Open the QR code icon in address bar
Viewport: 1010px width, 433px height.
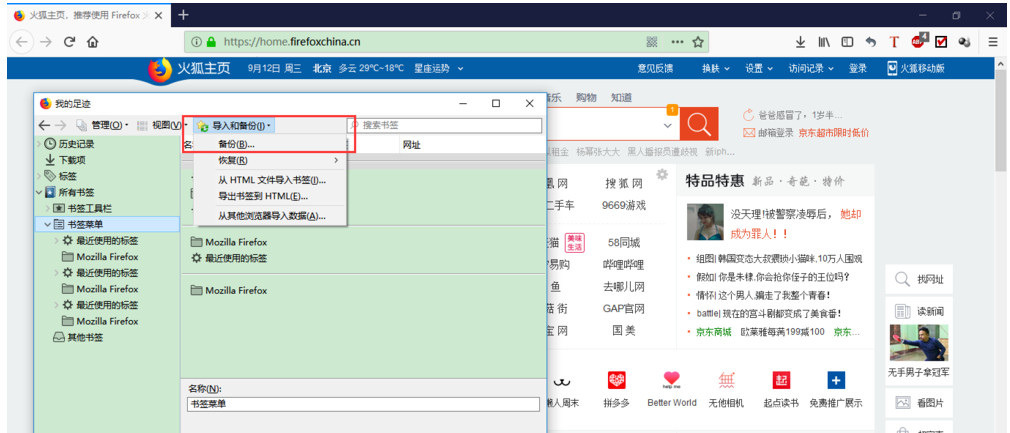[653, 42]
